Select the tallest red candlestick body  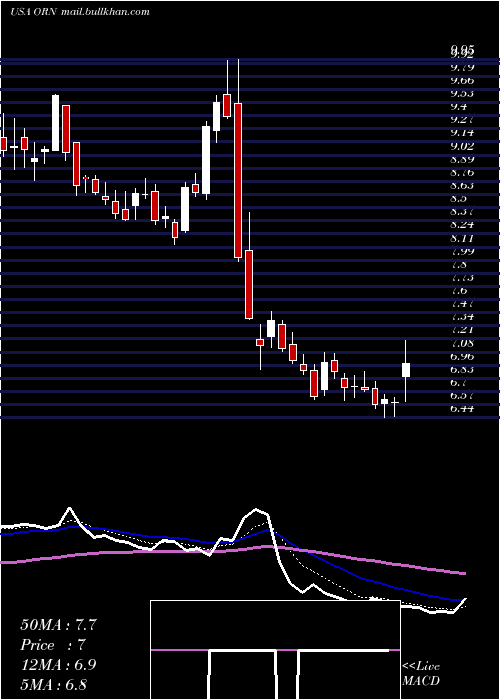point(238,180)
